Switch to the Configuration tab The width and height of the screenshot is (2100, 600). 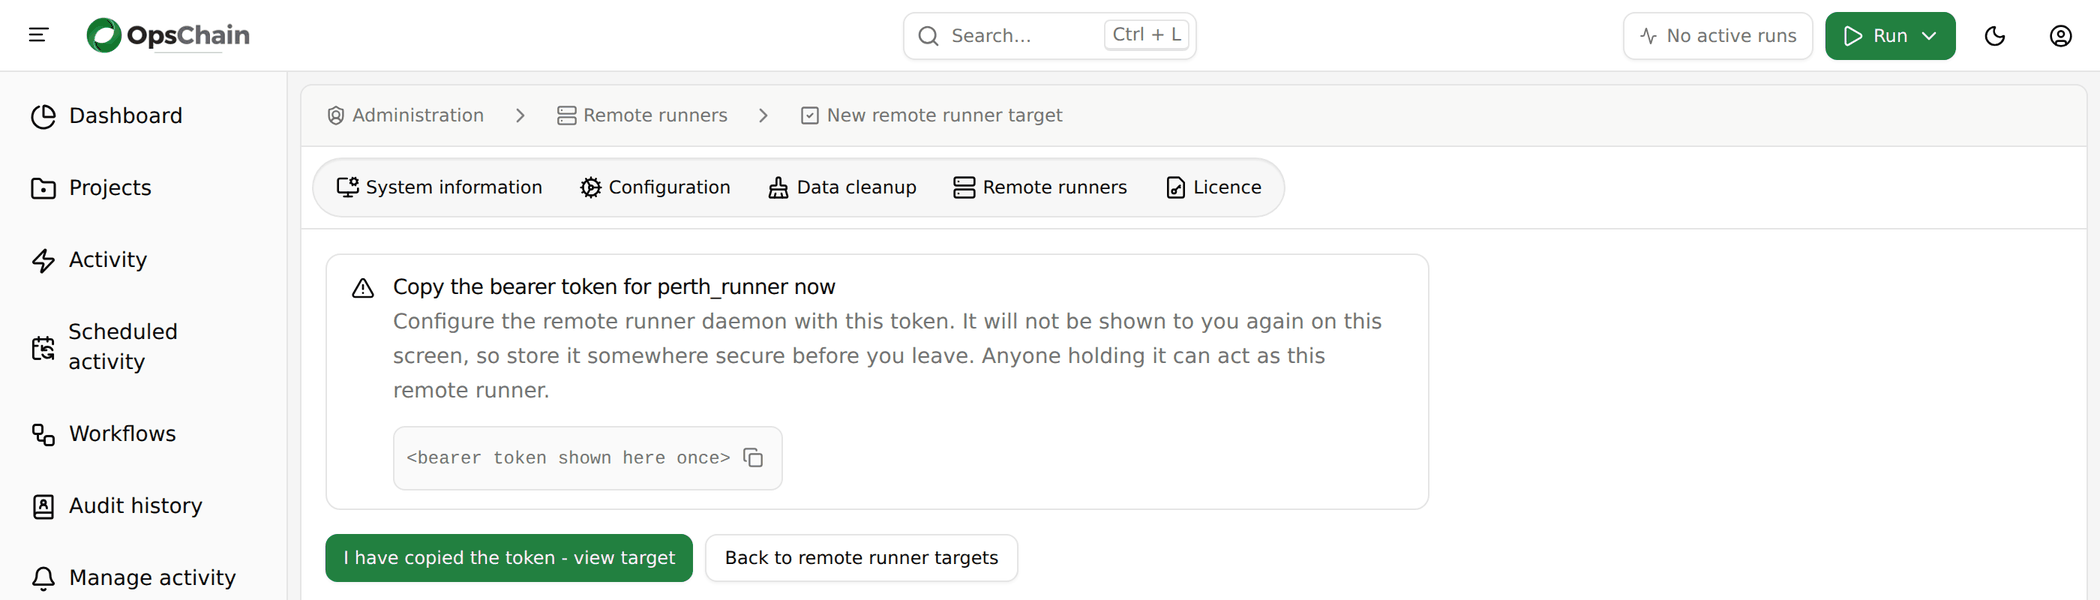point(655,188)
